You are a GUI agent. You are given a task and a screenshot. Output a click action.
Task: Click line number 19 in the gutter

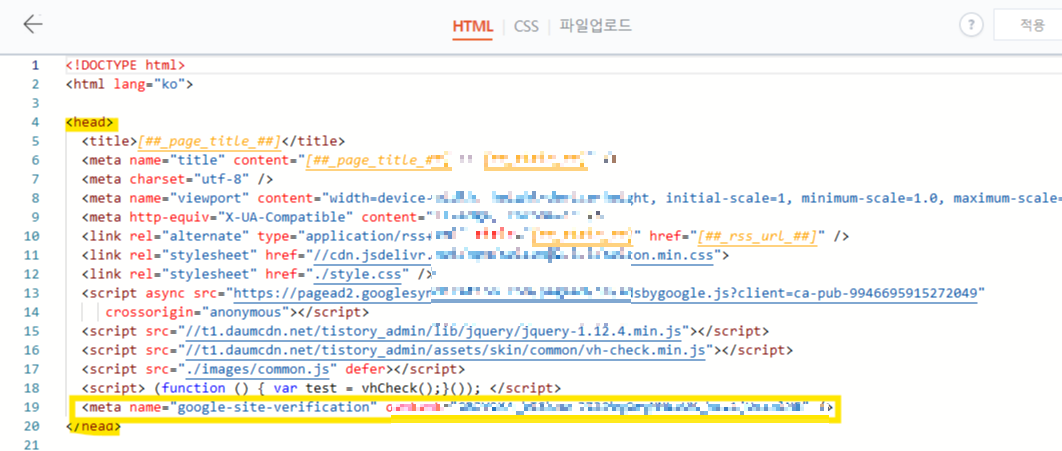(x=33, y=408)
